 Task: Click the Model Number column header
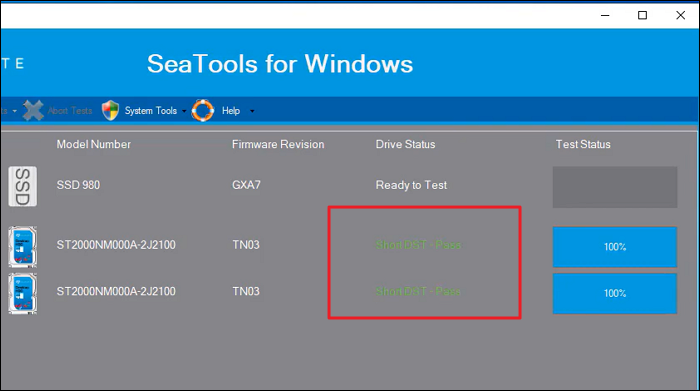click(x=93, y=144)
